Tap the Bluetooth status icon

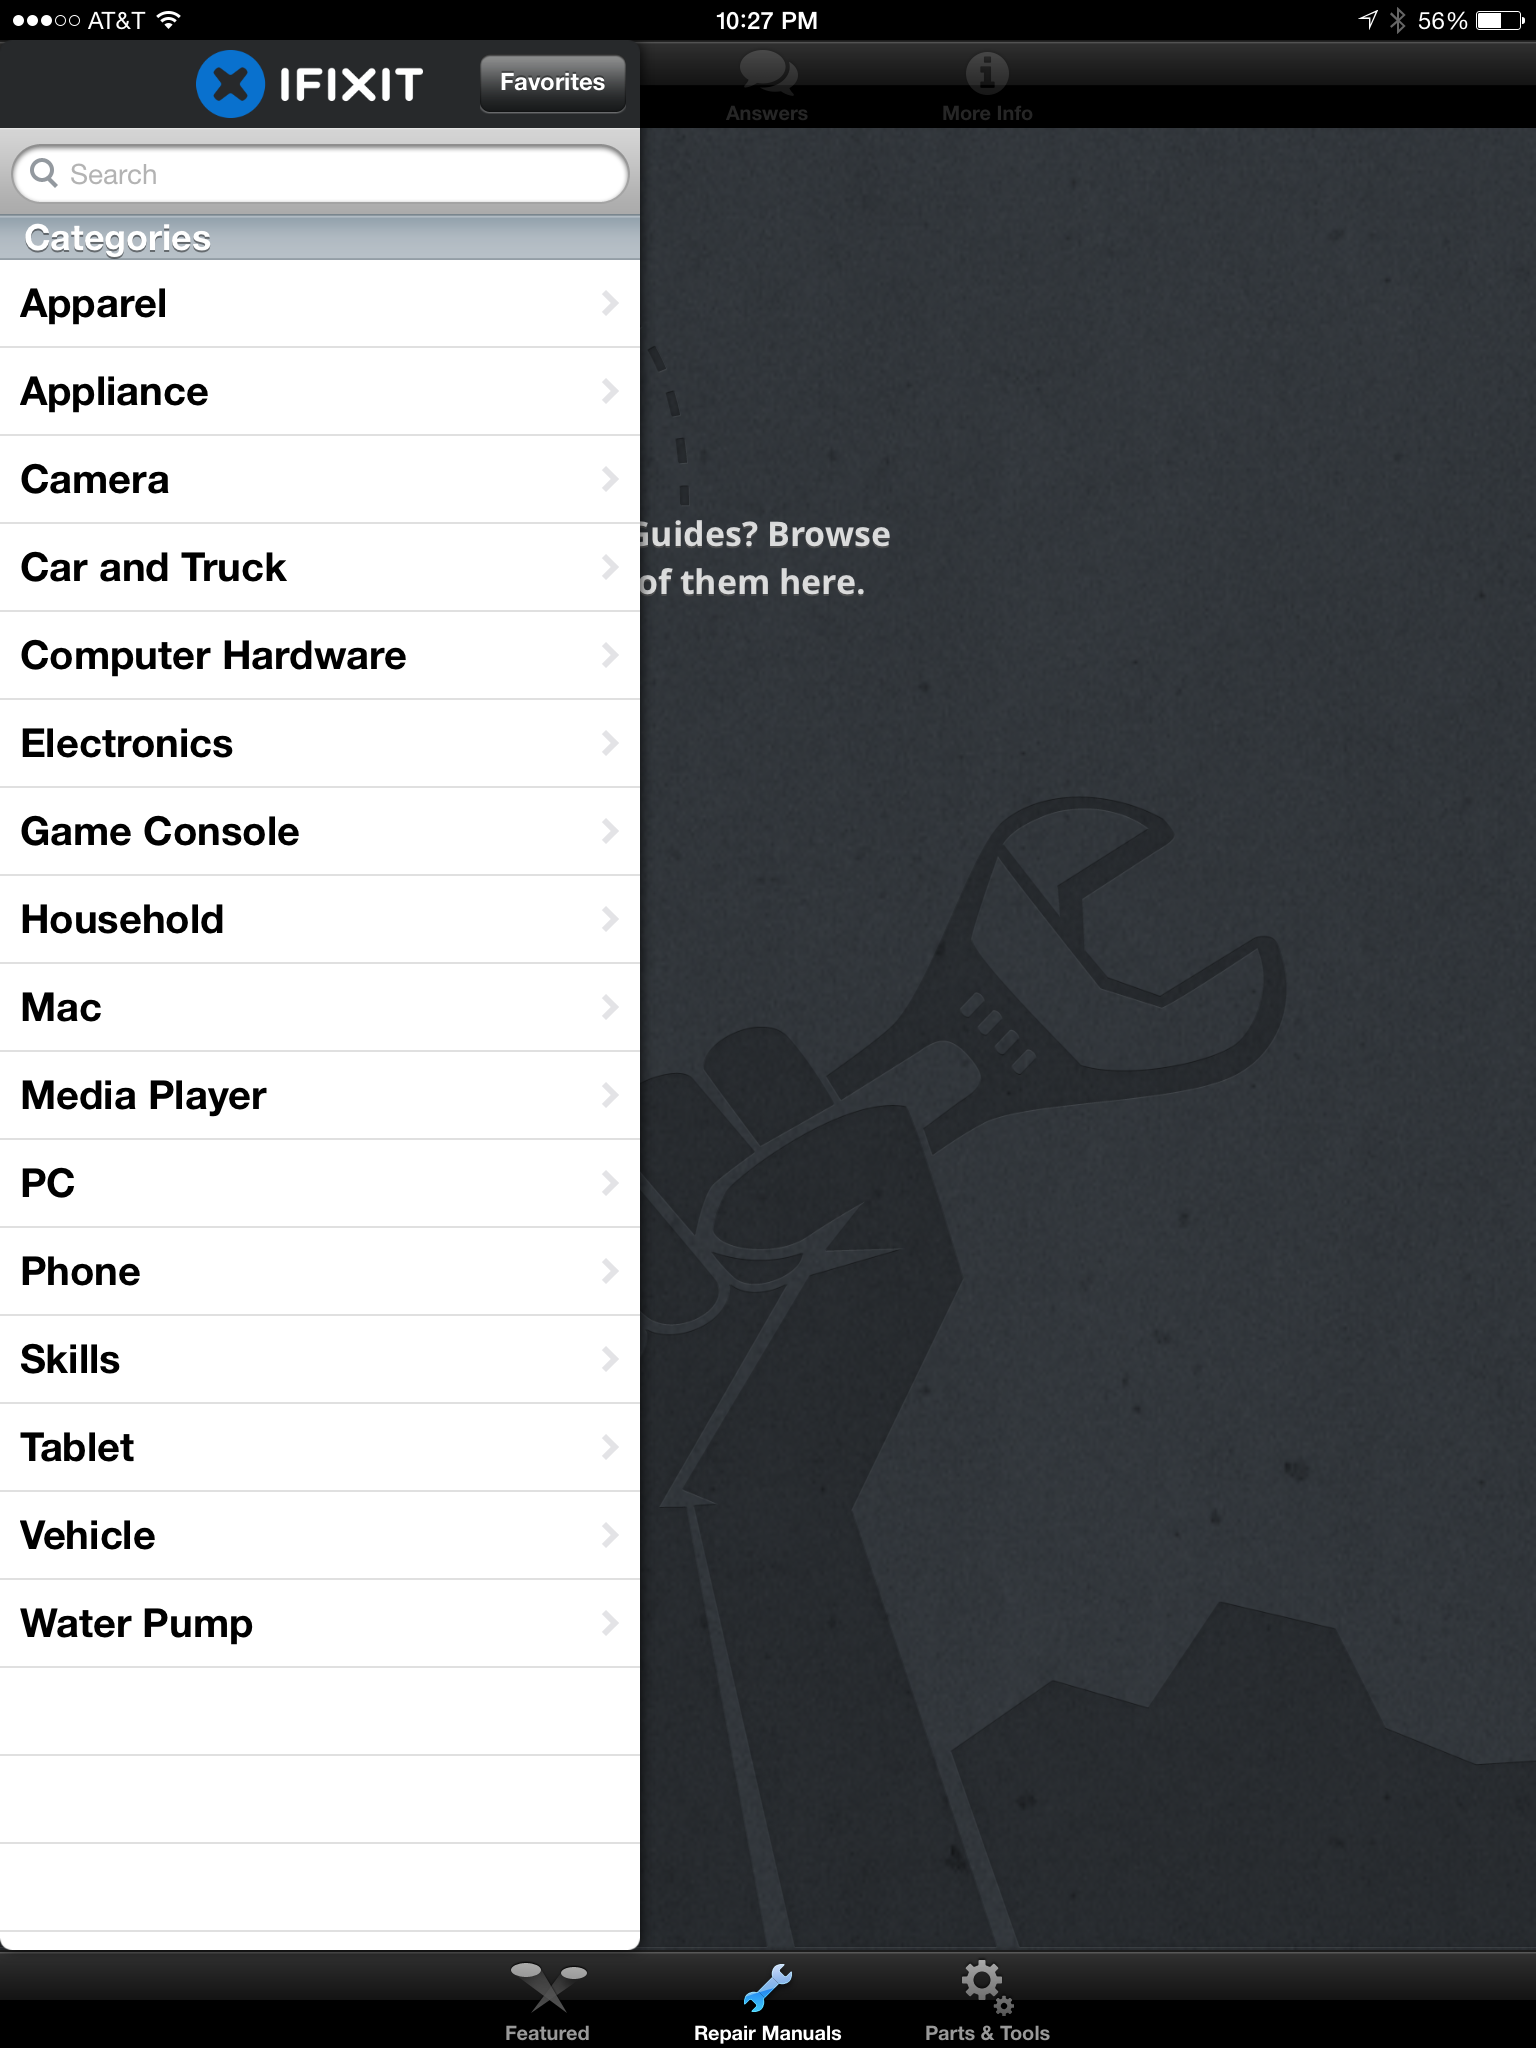coord(1397,20)
